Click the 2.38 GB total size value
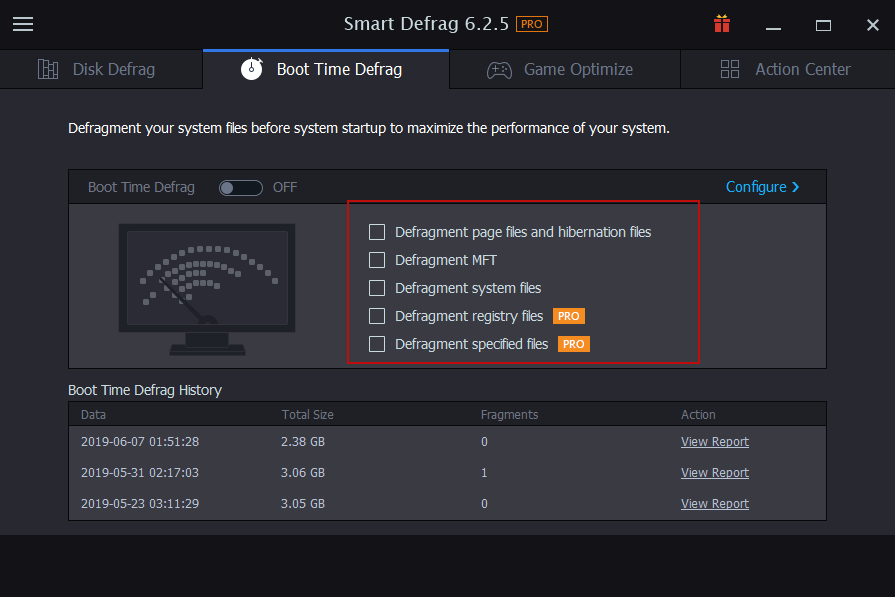 (x=303, y=442)
